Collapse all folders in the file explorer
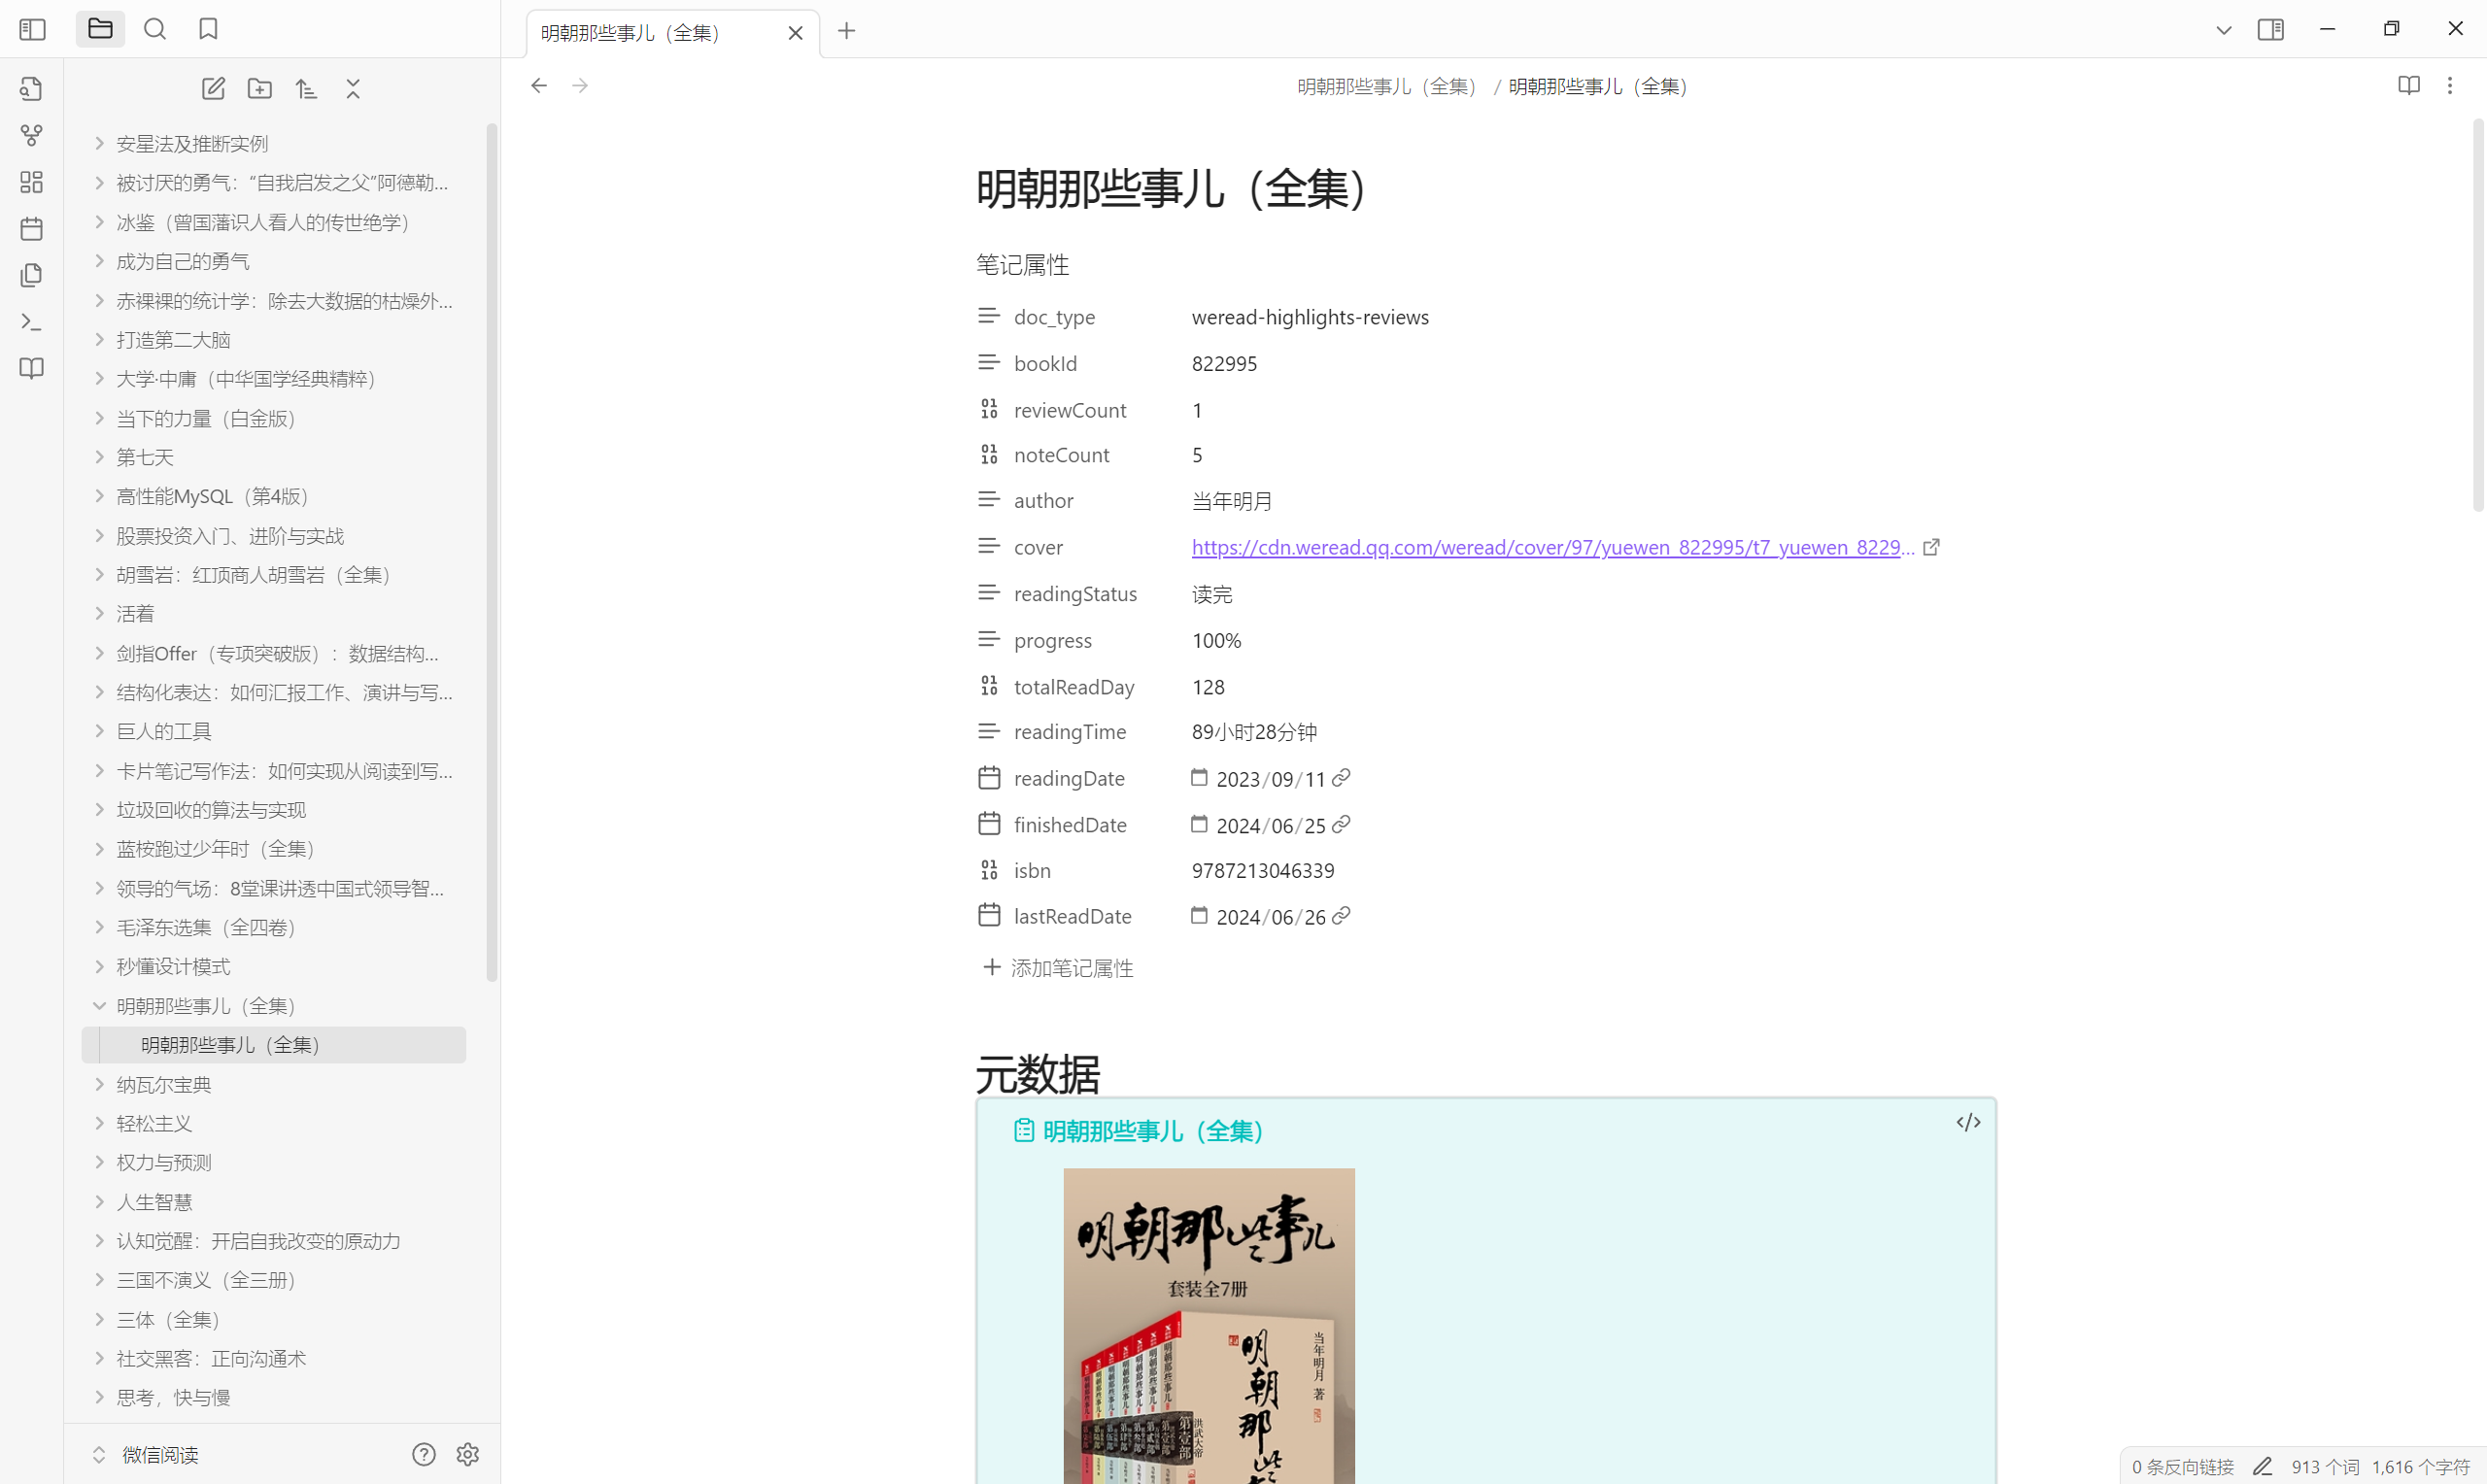 (353, 89)
